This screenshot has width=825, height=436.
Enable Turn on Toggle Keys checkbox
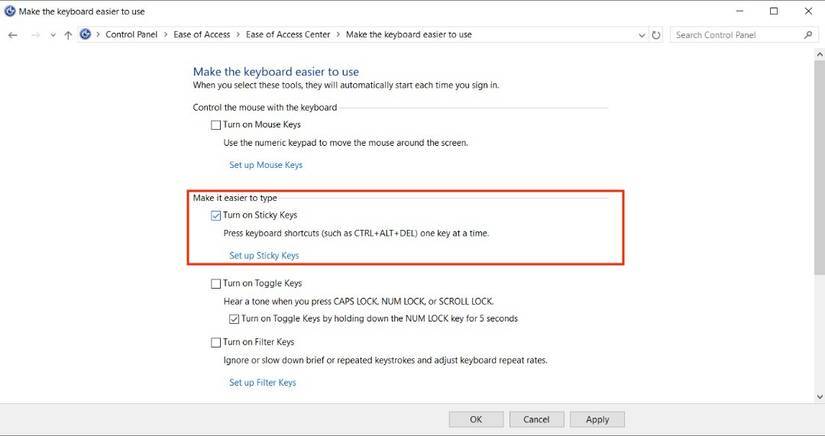[216, 284]
